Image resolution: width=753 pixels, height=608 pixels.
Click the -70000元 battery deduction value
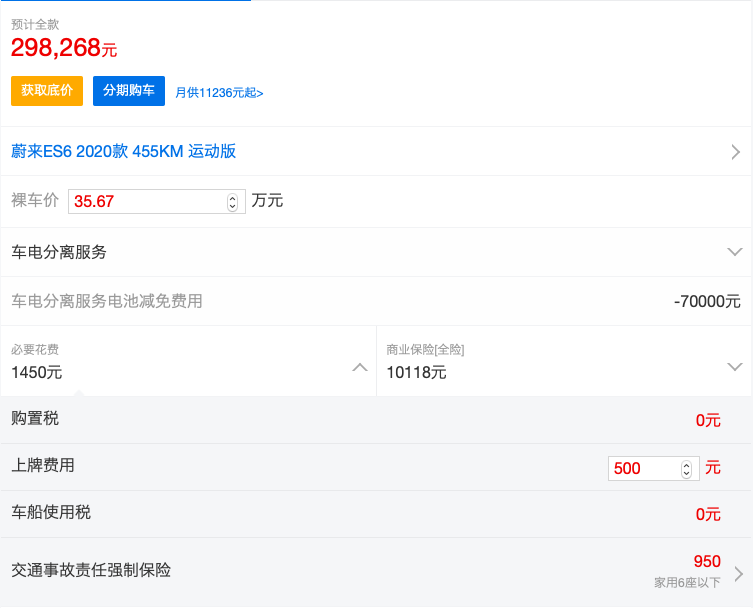click(x=707, y=302)
